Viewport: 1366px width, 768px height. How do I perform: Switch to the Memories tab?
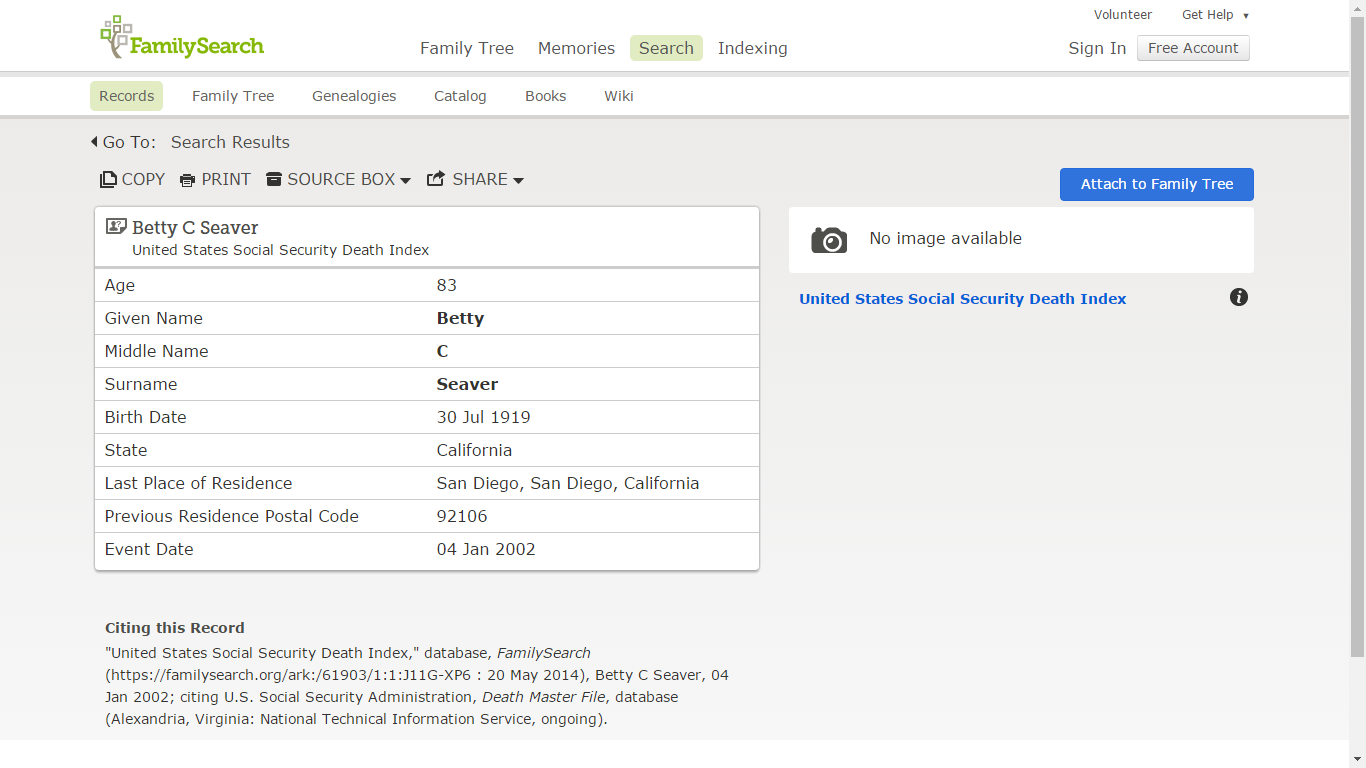tap(576, 48)
